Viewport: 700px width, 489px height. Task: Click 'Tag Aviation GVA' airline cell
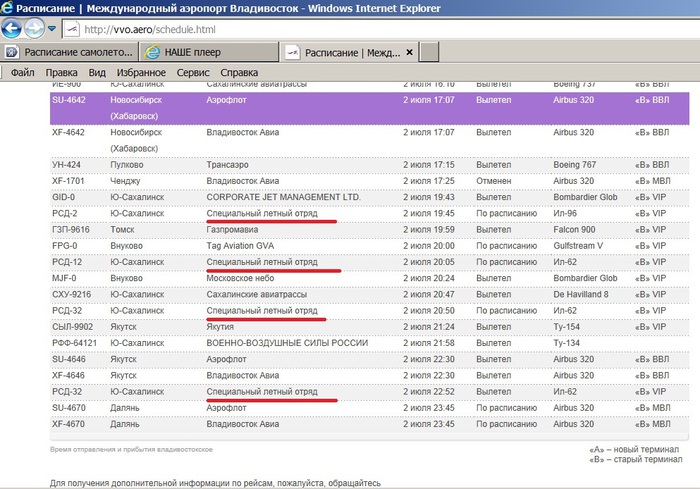[x=240, y=246]
